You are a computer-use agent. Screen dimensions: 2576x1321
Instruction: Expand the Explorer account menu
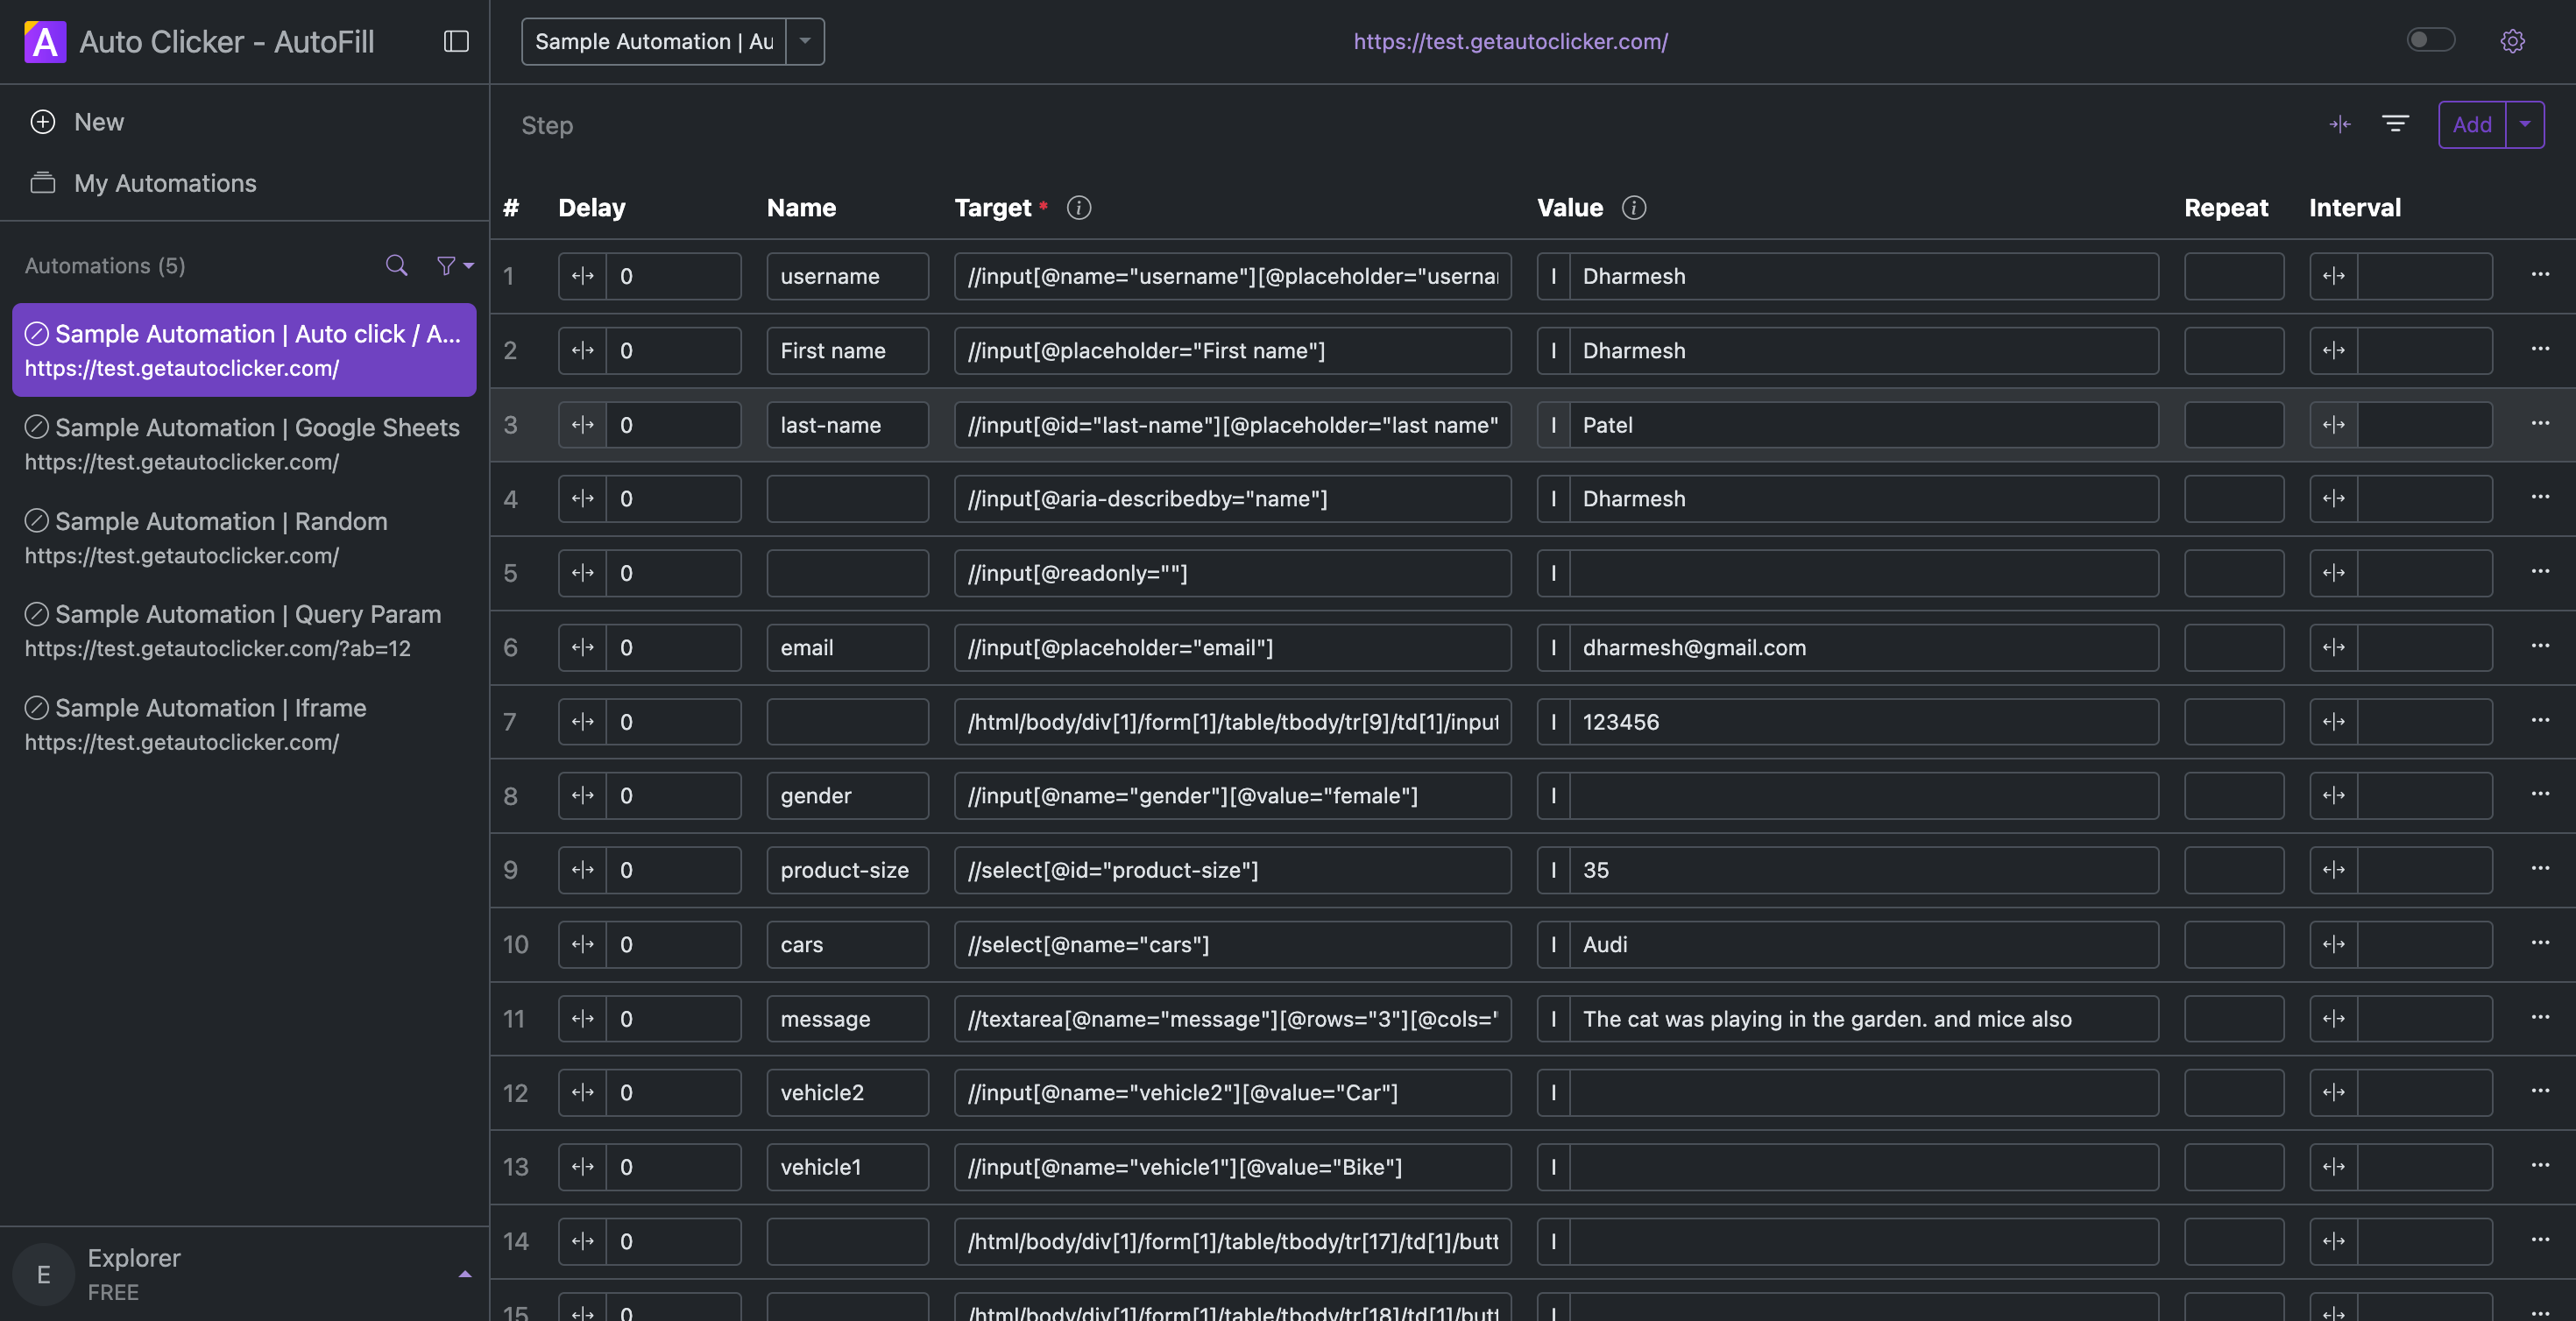coord(465,1274)
